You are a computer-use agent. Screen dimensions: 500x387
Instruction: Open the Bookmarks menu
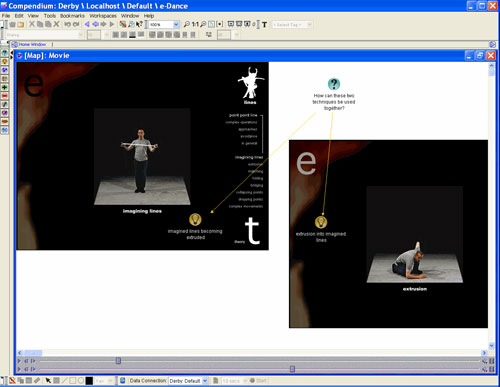72,16
